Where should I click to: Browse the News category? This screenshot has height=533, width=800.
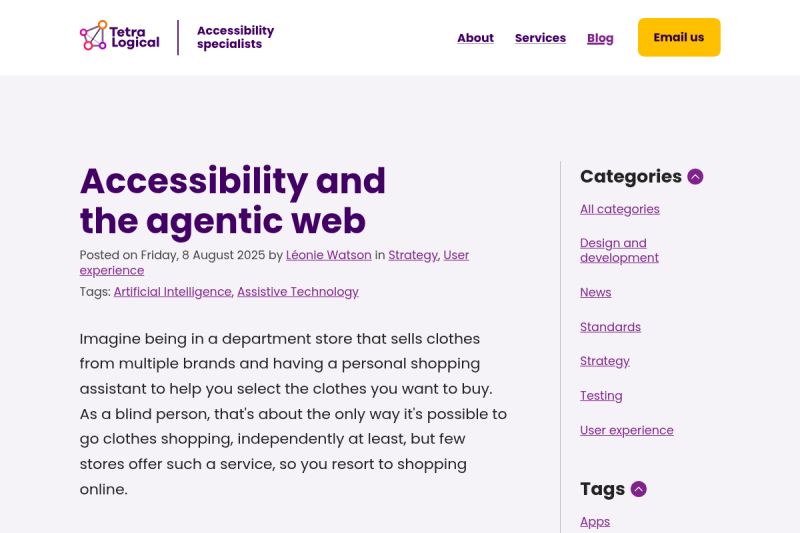point(595,292)
